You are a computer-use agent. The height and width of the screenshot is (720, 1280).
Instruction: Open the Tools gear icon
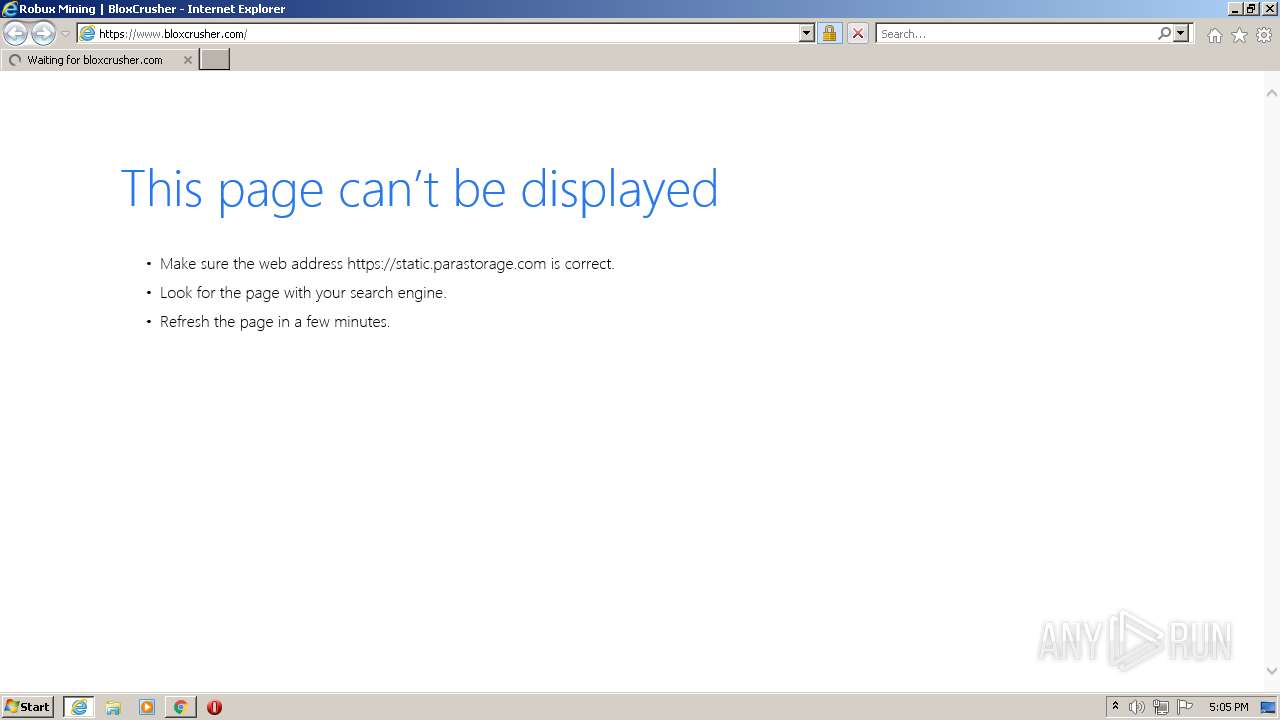[x=1264, y=35]
